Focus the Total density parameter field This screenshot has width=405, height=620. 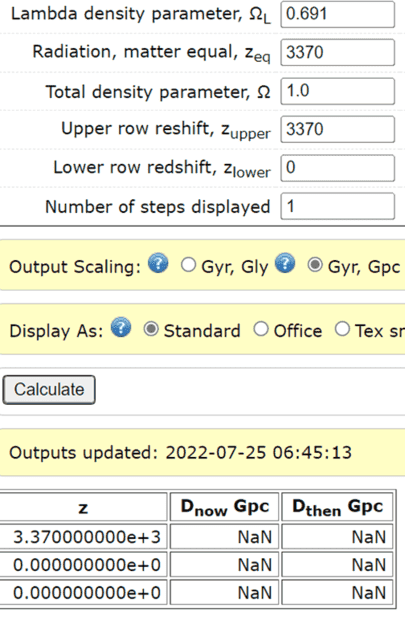tap(338, 91)
